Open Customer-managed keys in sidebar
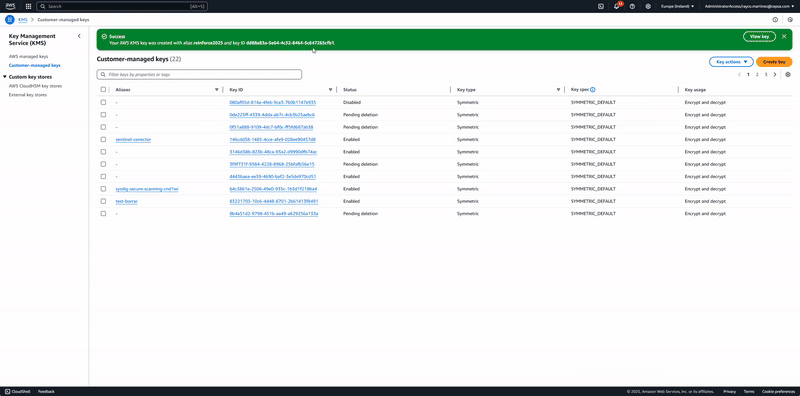Viewport: 800px width, 396px height. [35, 65]
